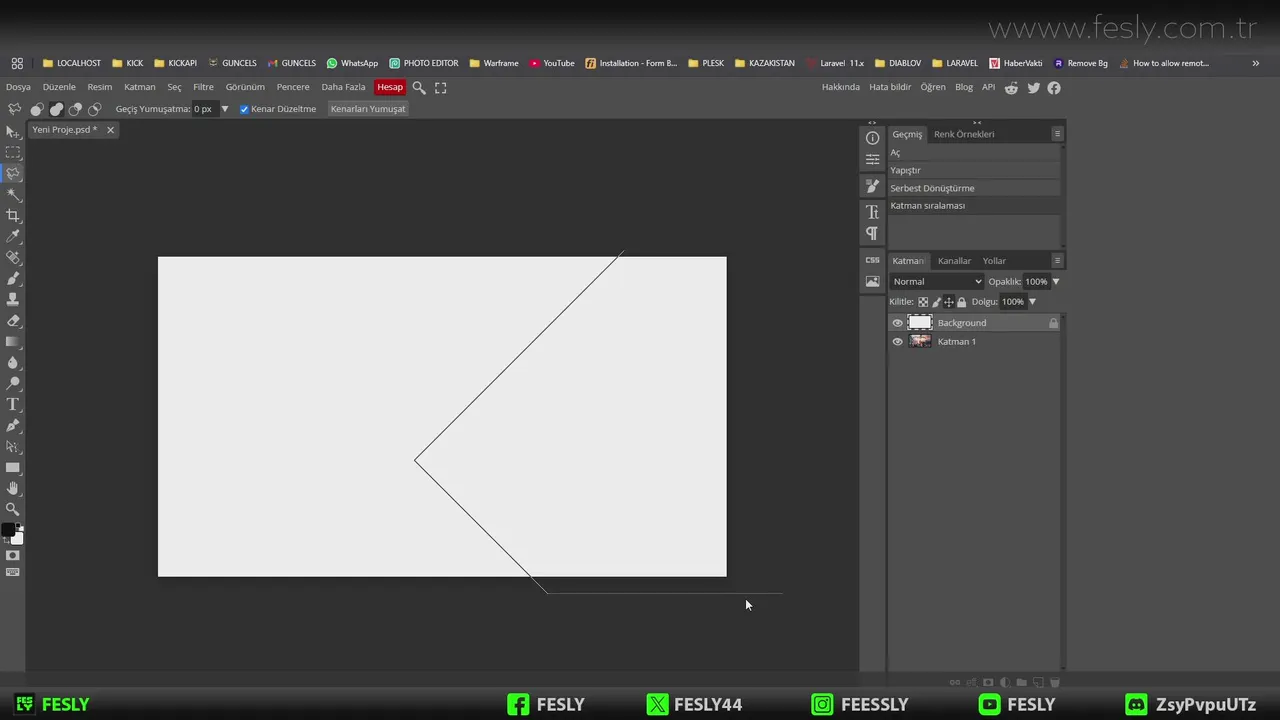Select the Eyedropper tool

click(x=13, y=237)
